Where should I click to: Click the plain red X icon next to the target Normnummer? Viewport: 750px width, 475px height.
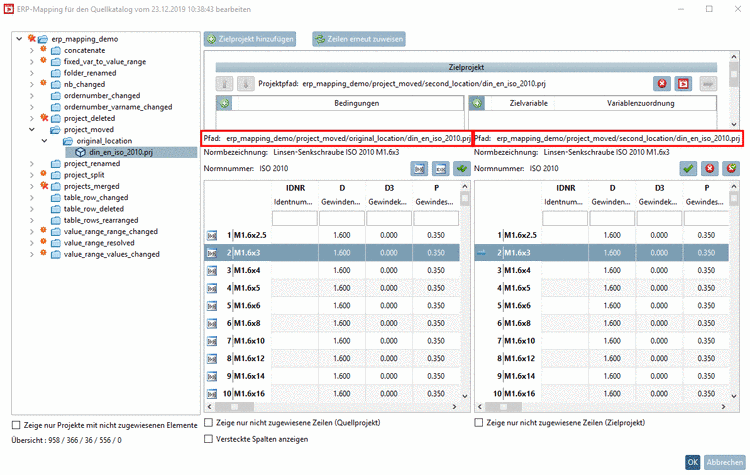pyautogui.click(x=709, y=168)
